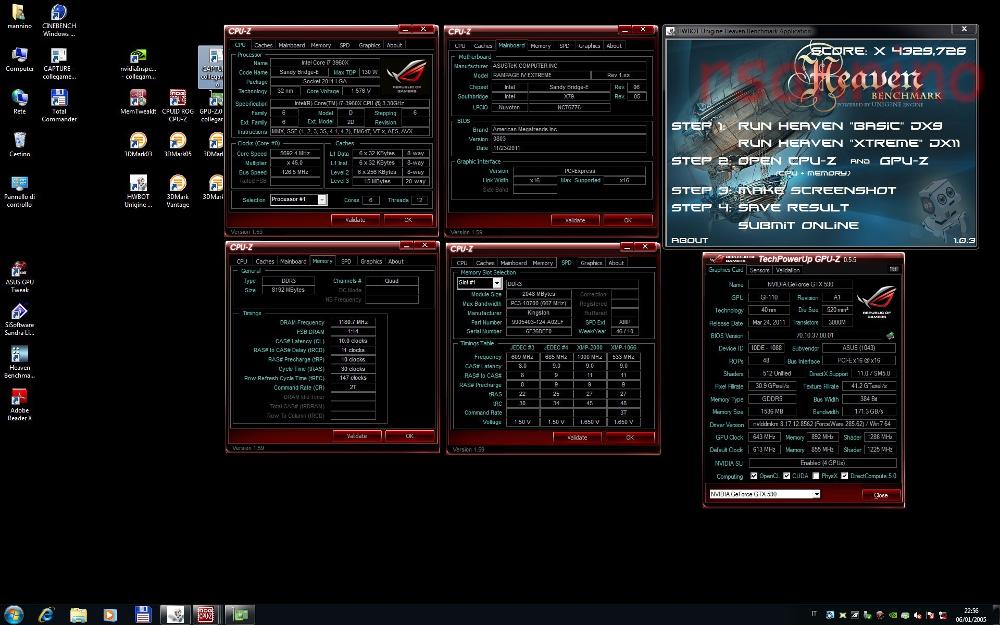Launch the 3DMark05 desktop shortcut
The width and height of the screenshot is (1000, 625).
pyautogui.click(x=177, y=144)
